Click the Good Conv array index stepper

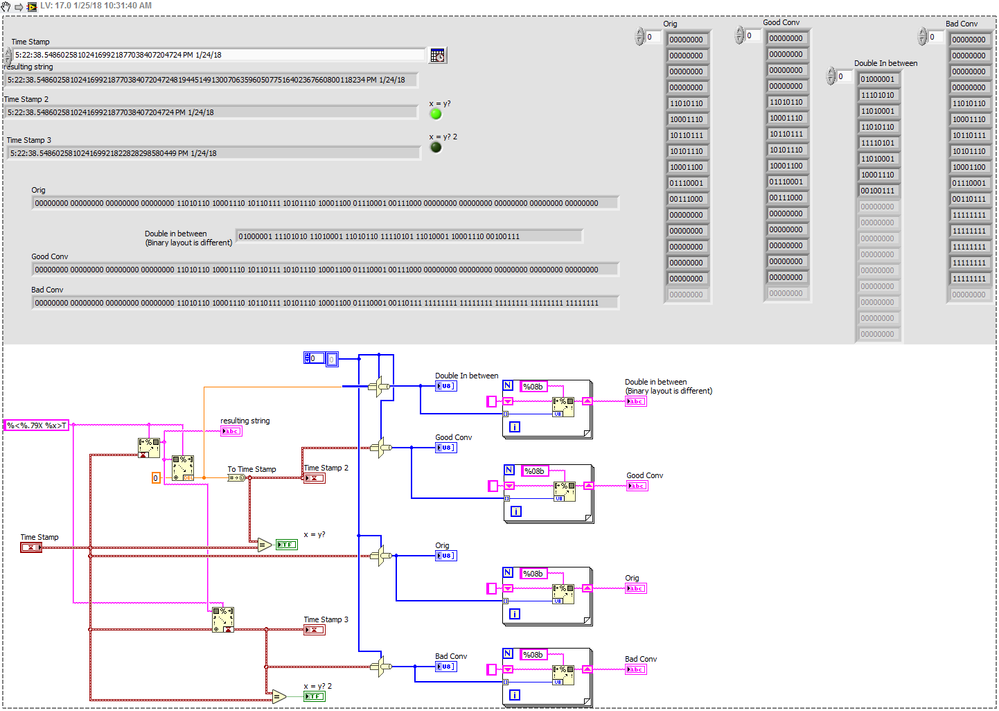(x=739, y=36)
